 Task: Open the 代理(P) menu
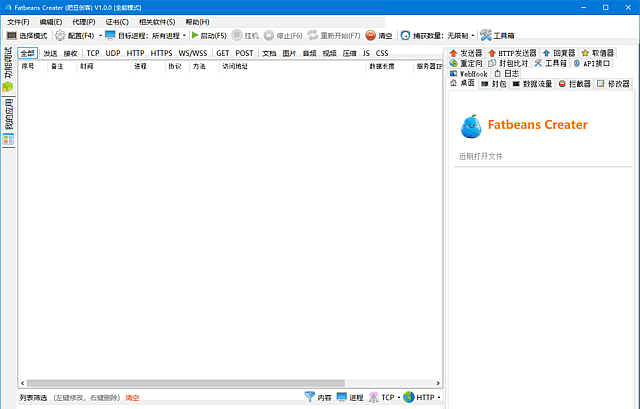[84, 22]
